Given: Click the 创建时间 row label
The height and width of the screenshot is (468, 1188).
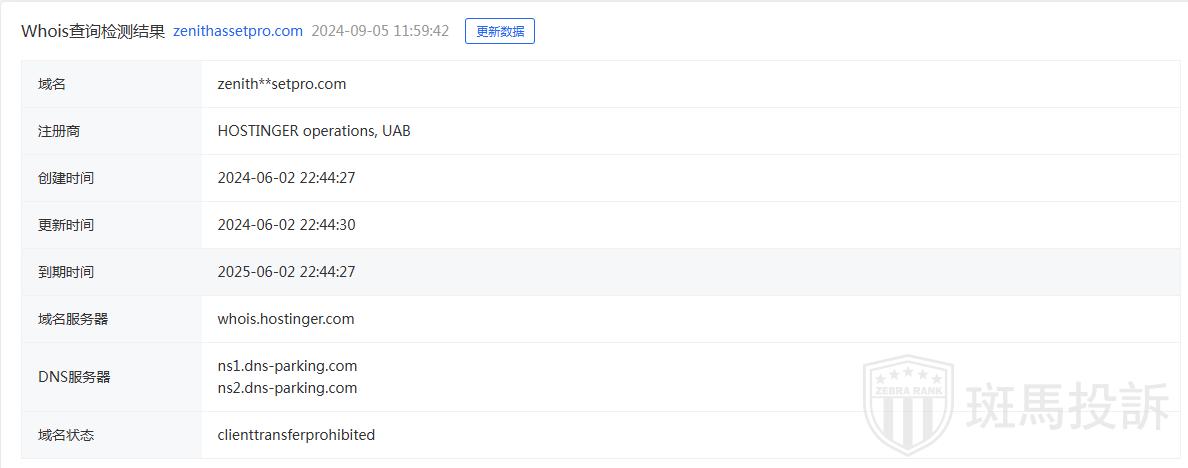Looking at the screenshot, I should click(x=66, y=178).
